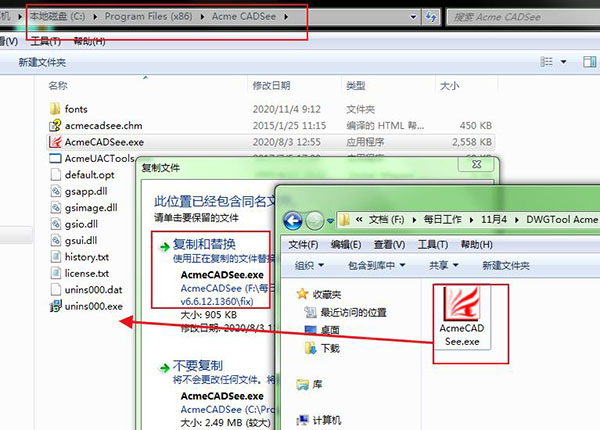Select the gsui.dll file icon
The image size is (600, 430).
[x=55, y=241]
